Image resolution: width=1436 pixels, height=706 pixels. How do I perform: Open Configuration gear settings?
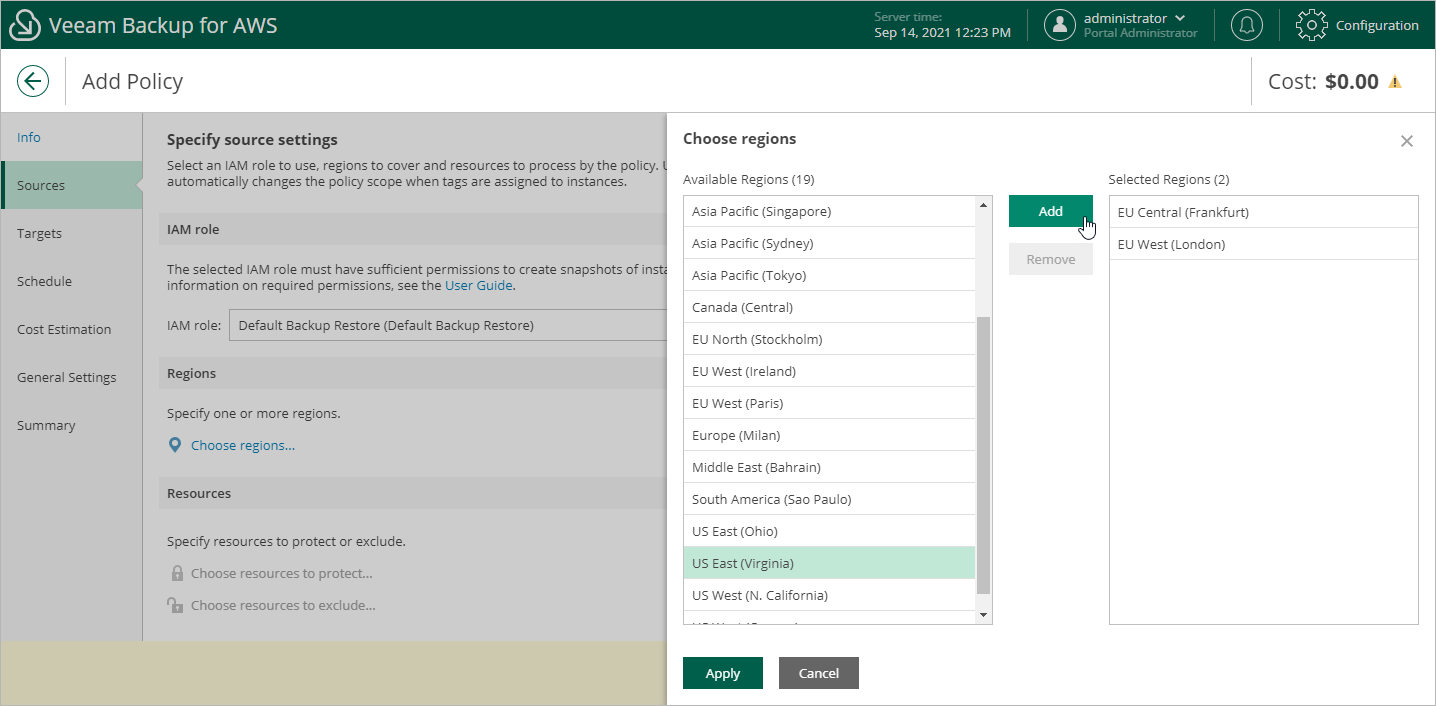click(1311, 25)
